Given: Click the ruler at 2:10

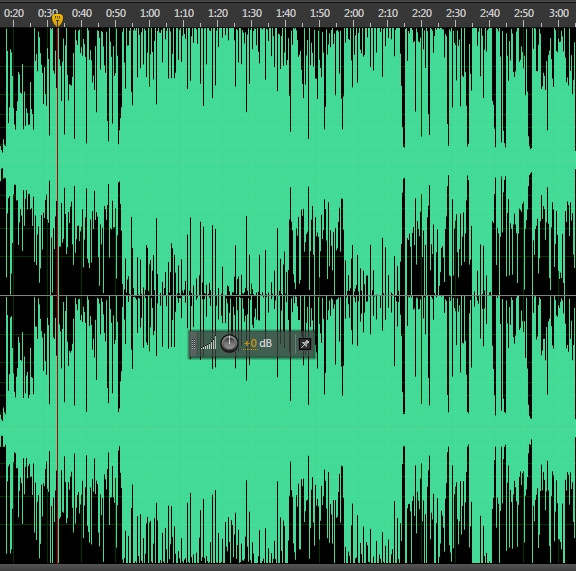Looking at the screenshot, I should coord(388,14).
